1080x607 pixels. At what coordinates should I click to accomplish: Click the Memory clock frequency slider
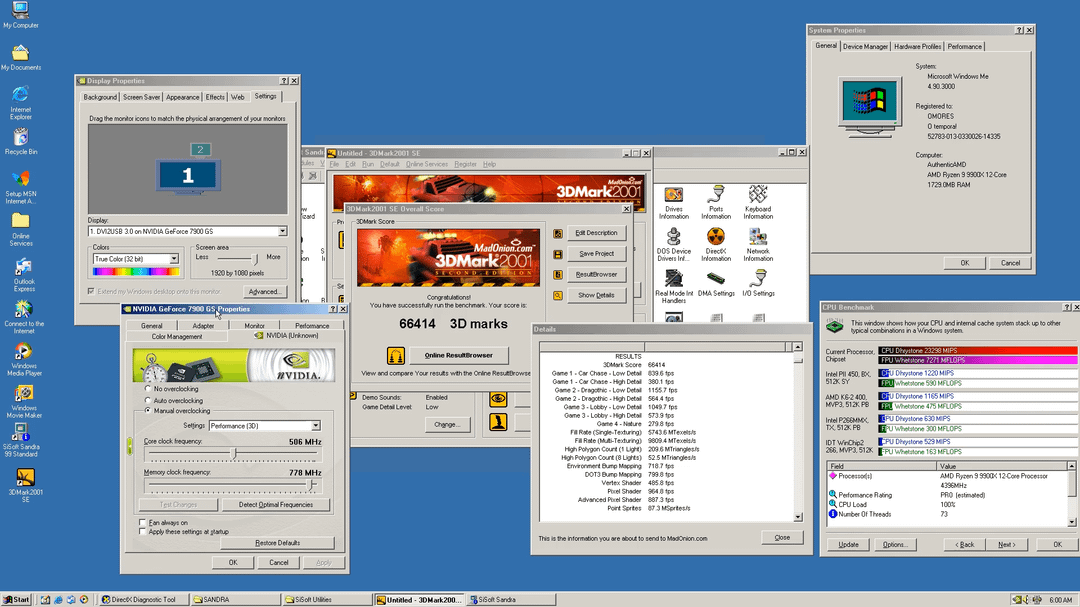(x=311, y=485)
